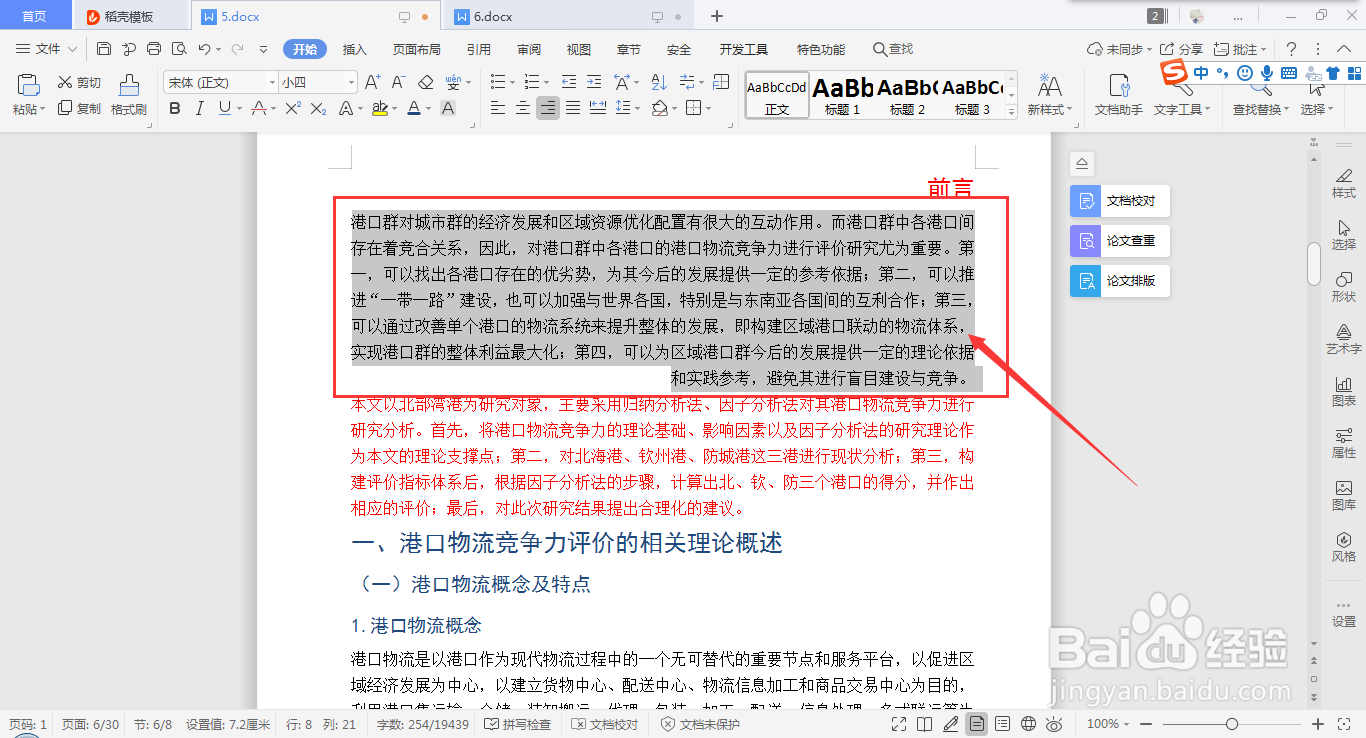Expand the font name dropdown
1366x738 pixels.
coord(272,82)
